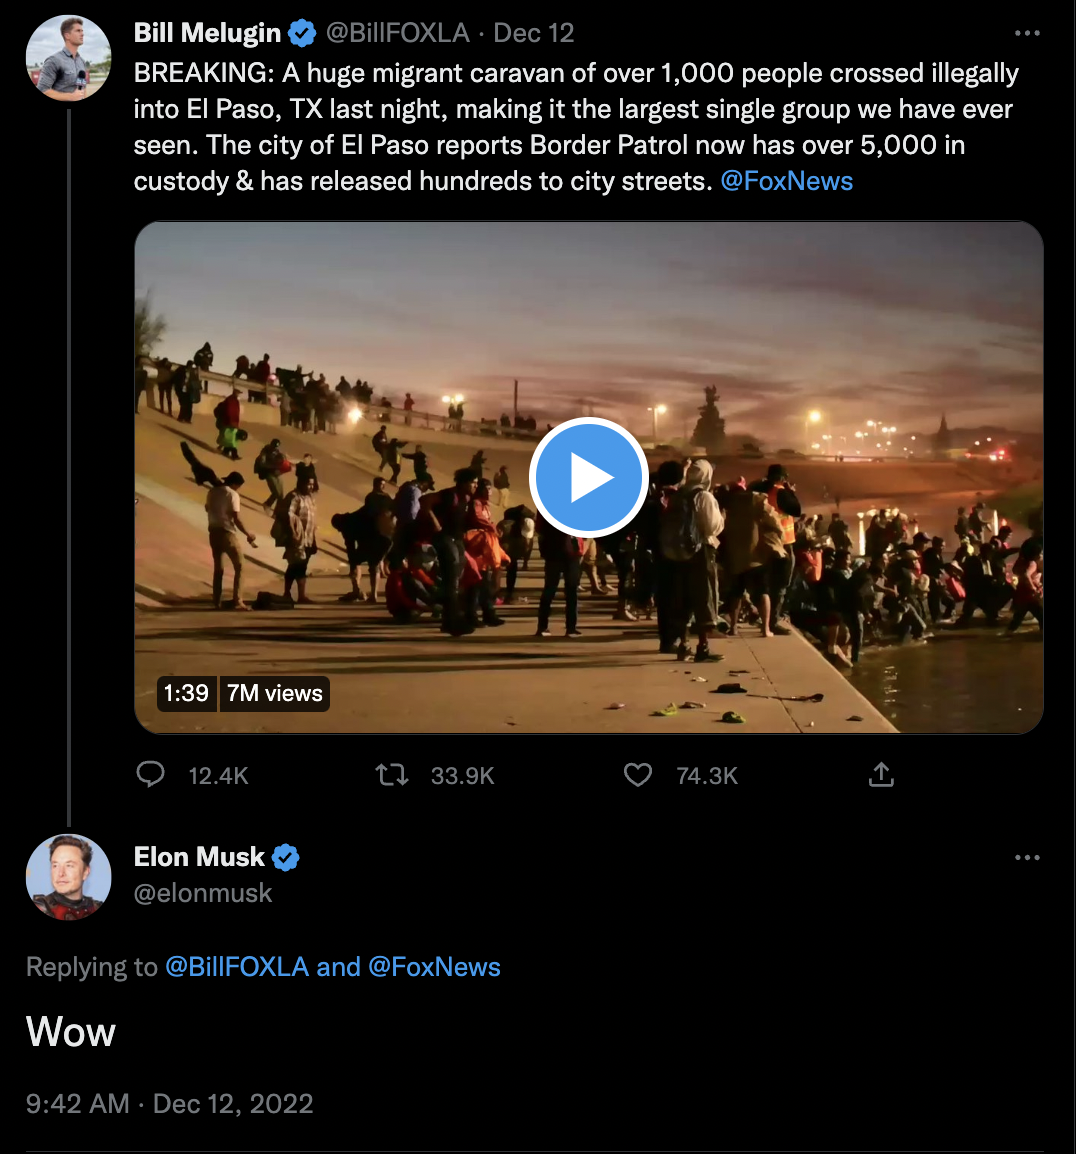
Task: Open the @FoxNews mention link
Action: 787,181
